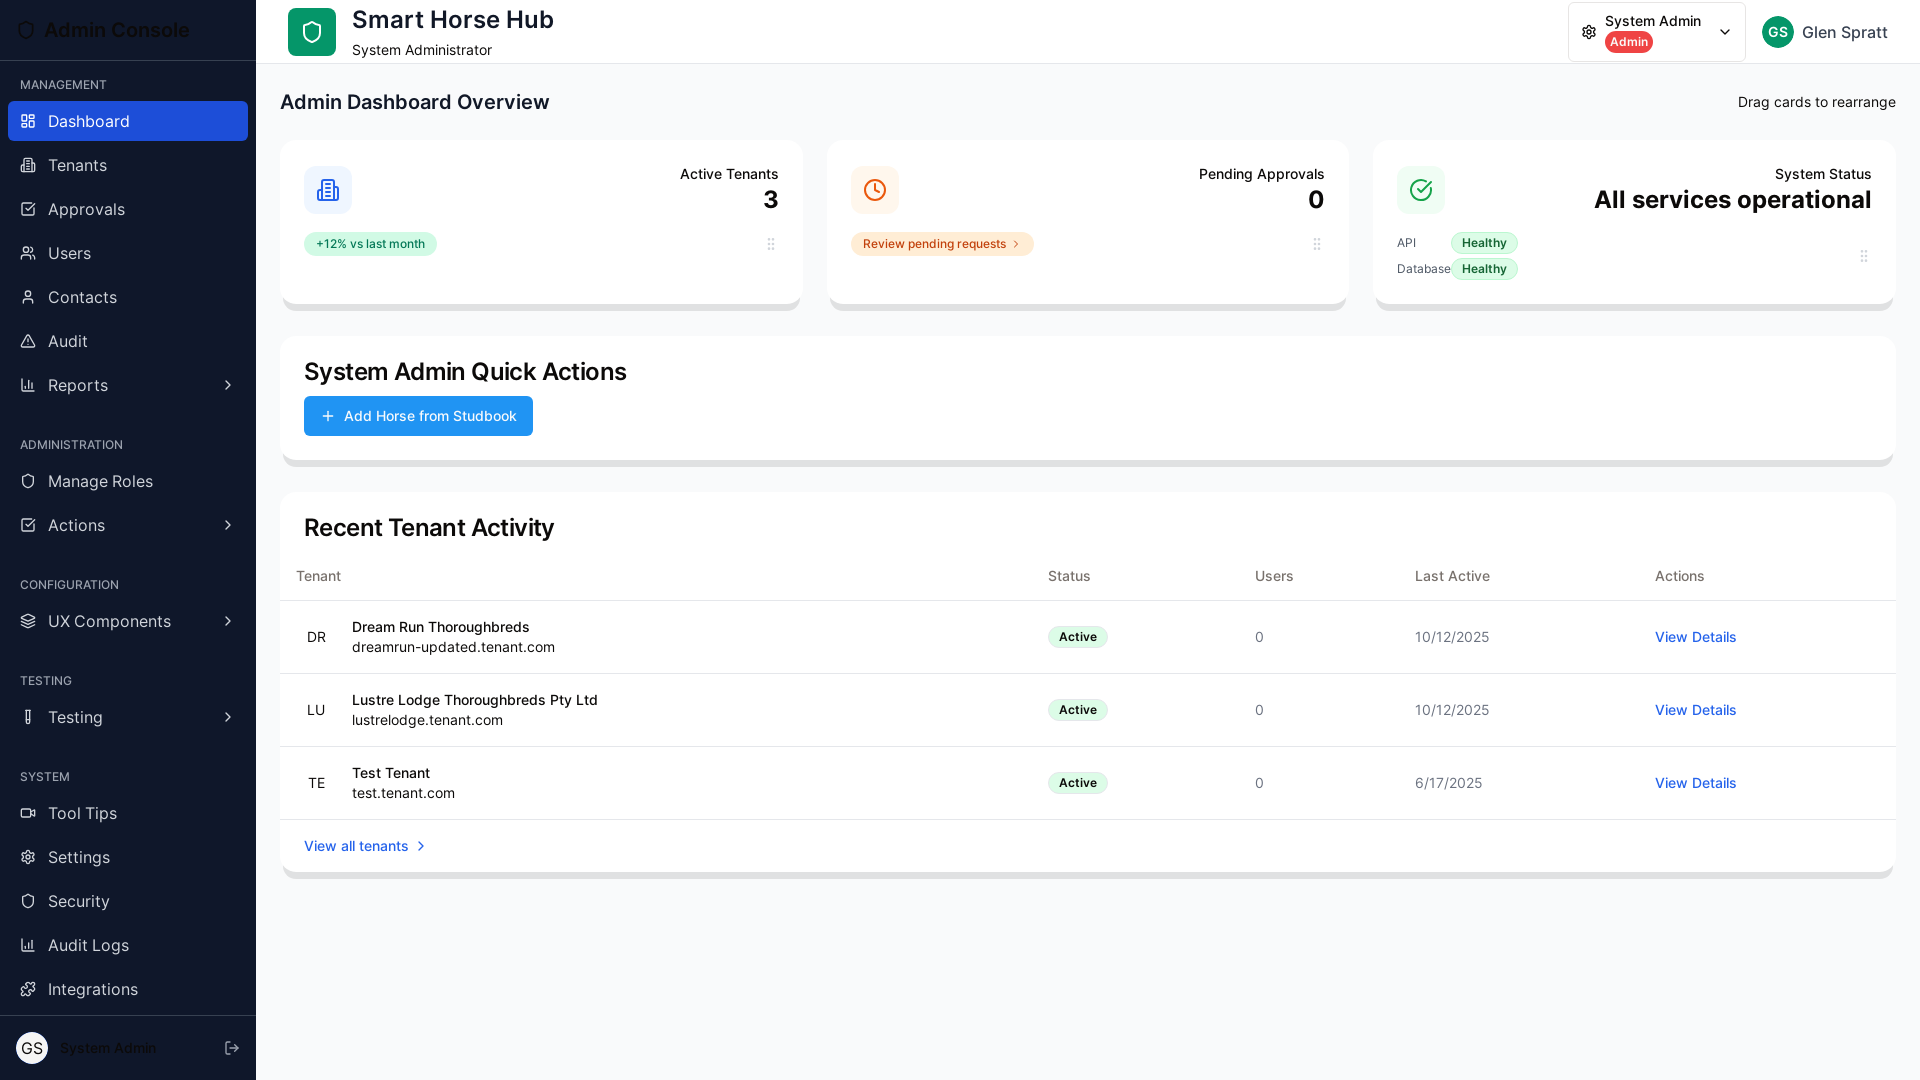
Task: Click the Tenant column header
Action: click(x=318, y=576)
